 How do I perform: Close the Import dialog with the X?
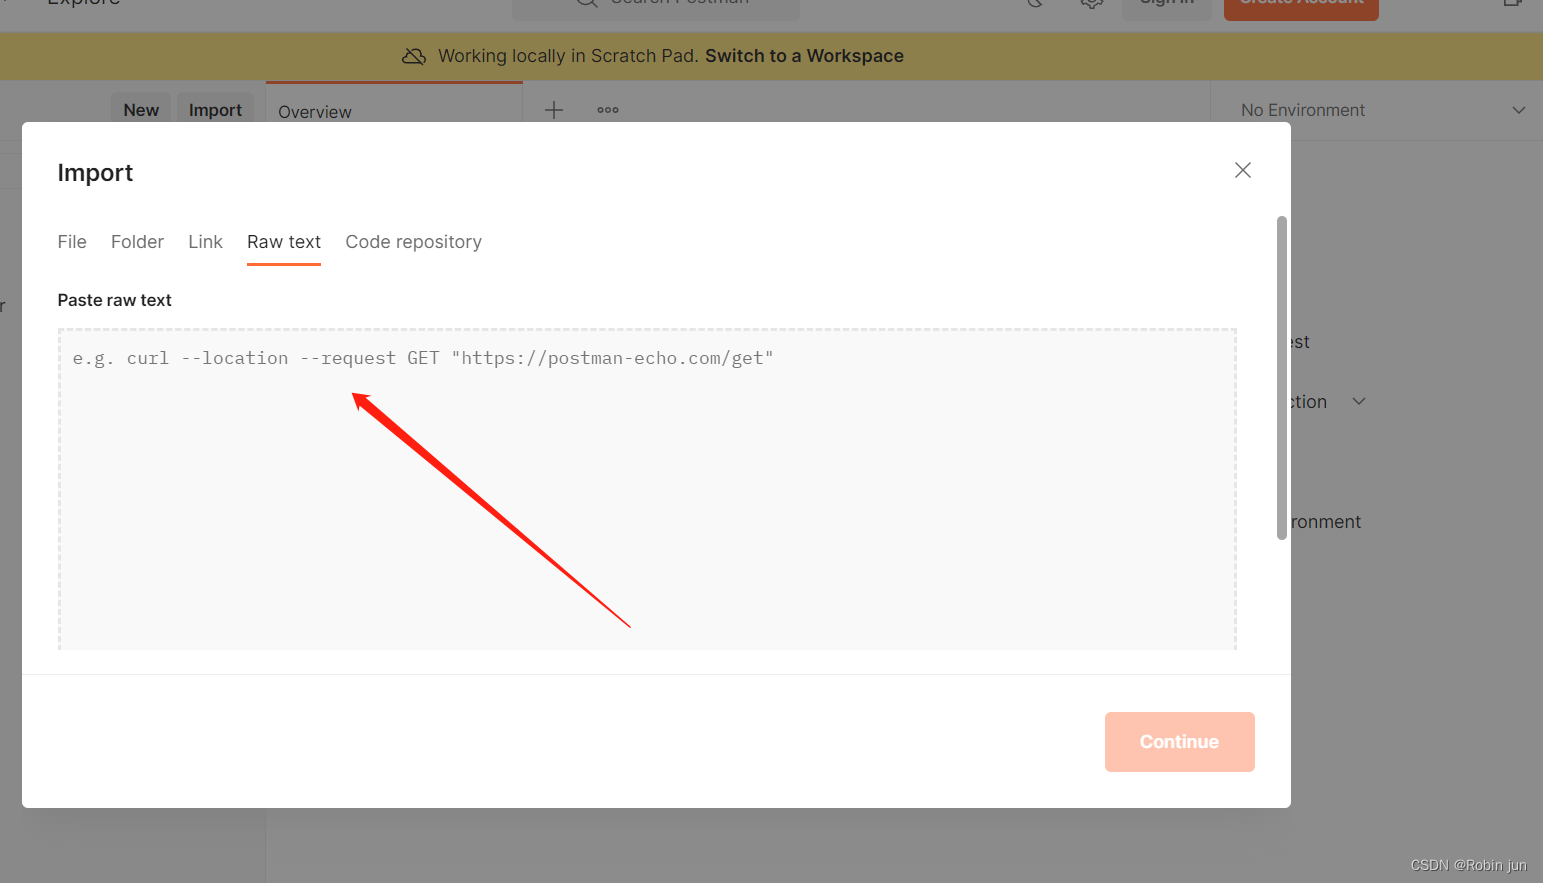pyautogui.click(x=1243, y=170)
